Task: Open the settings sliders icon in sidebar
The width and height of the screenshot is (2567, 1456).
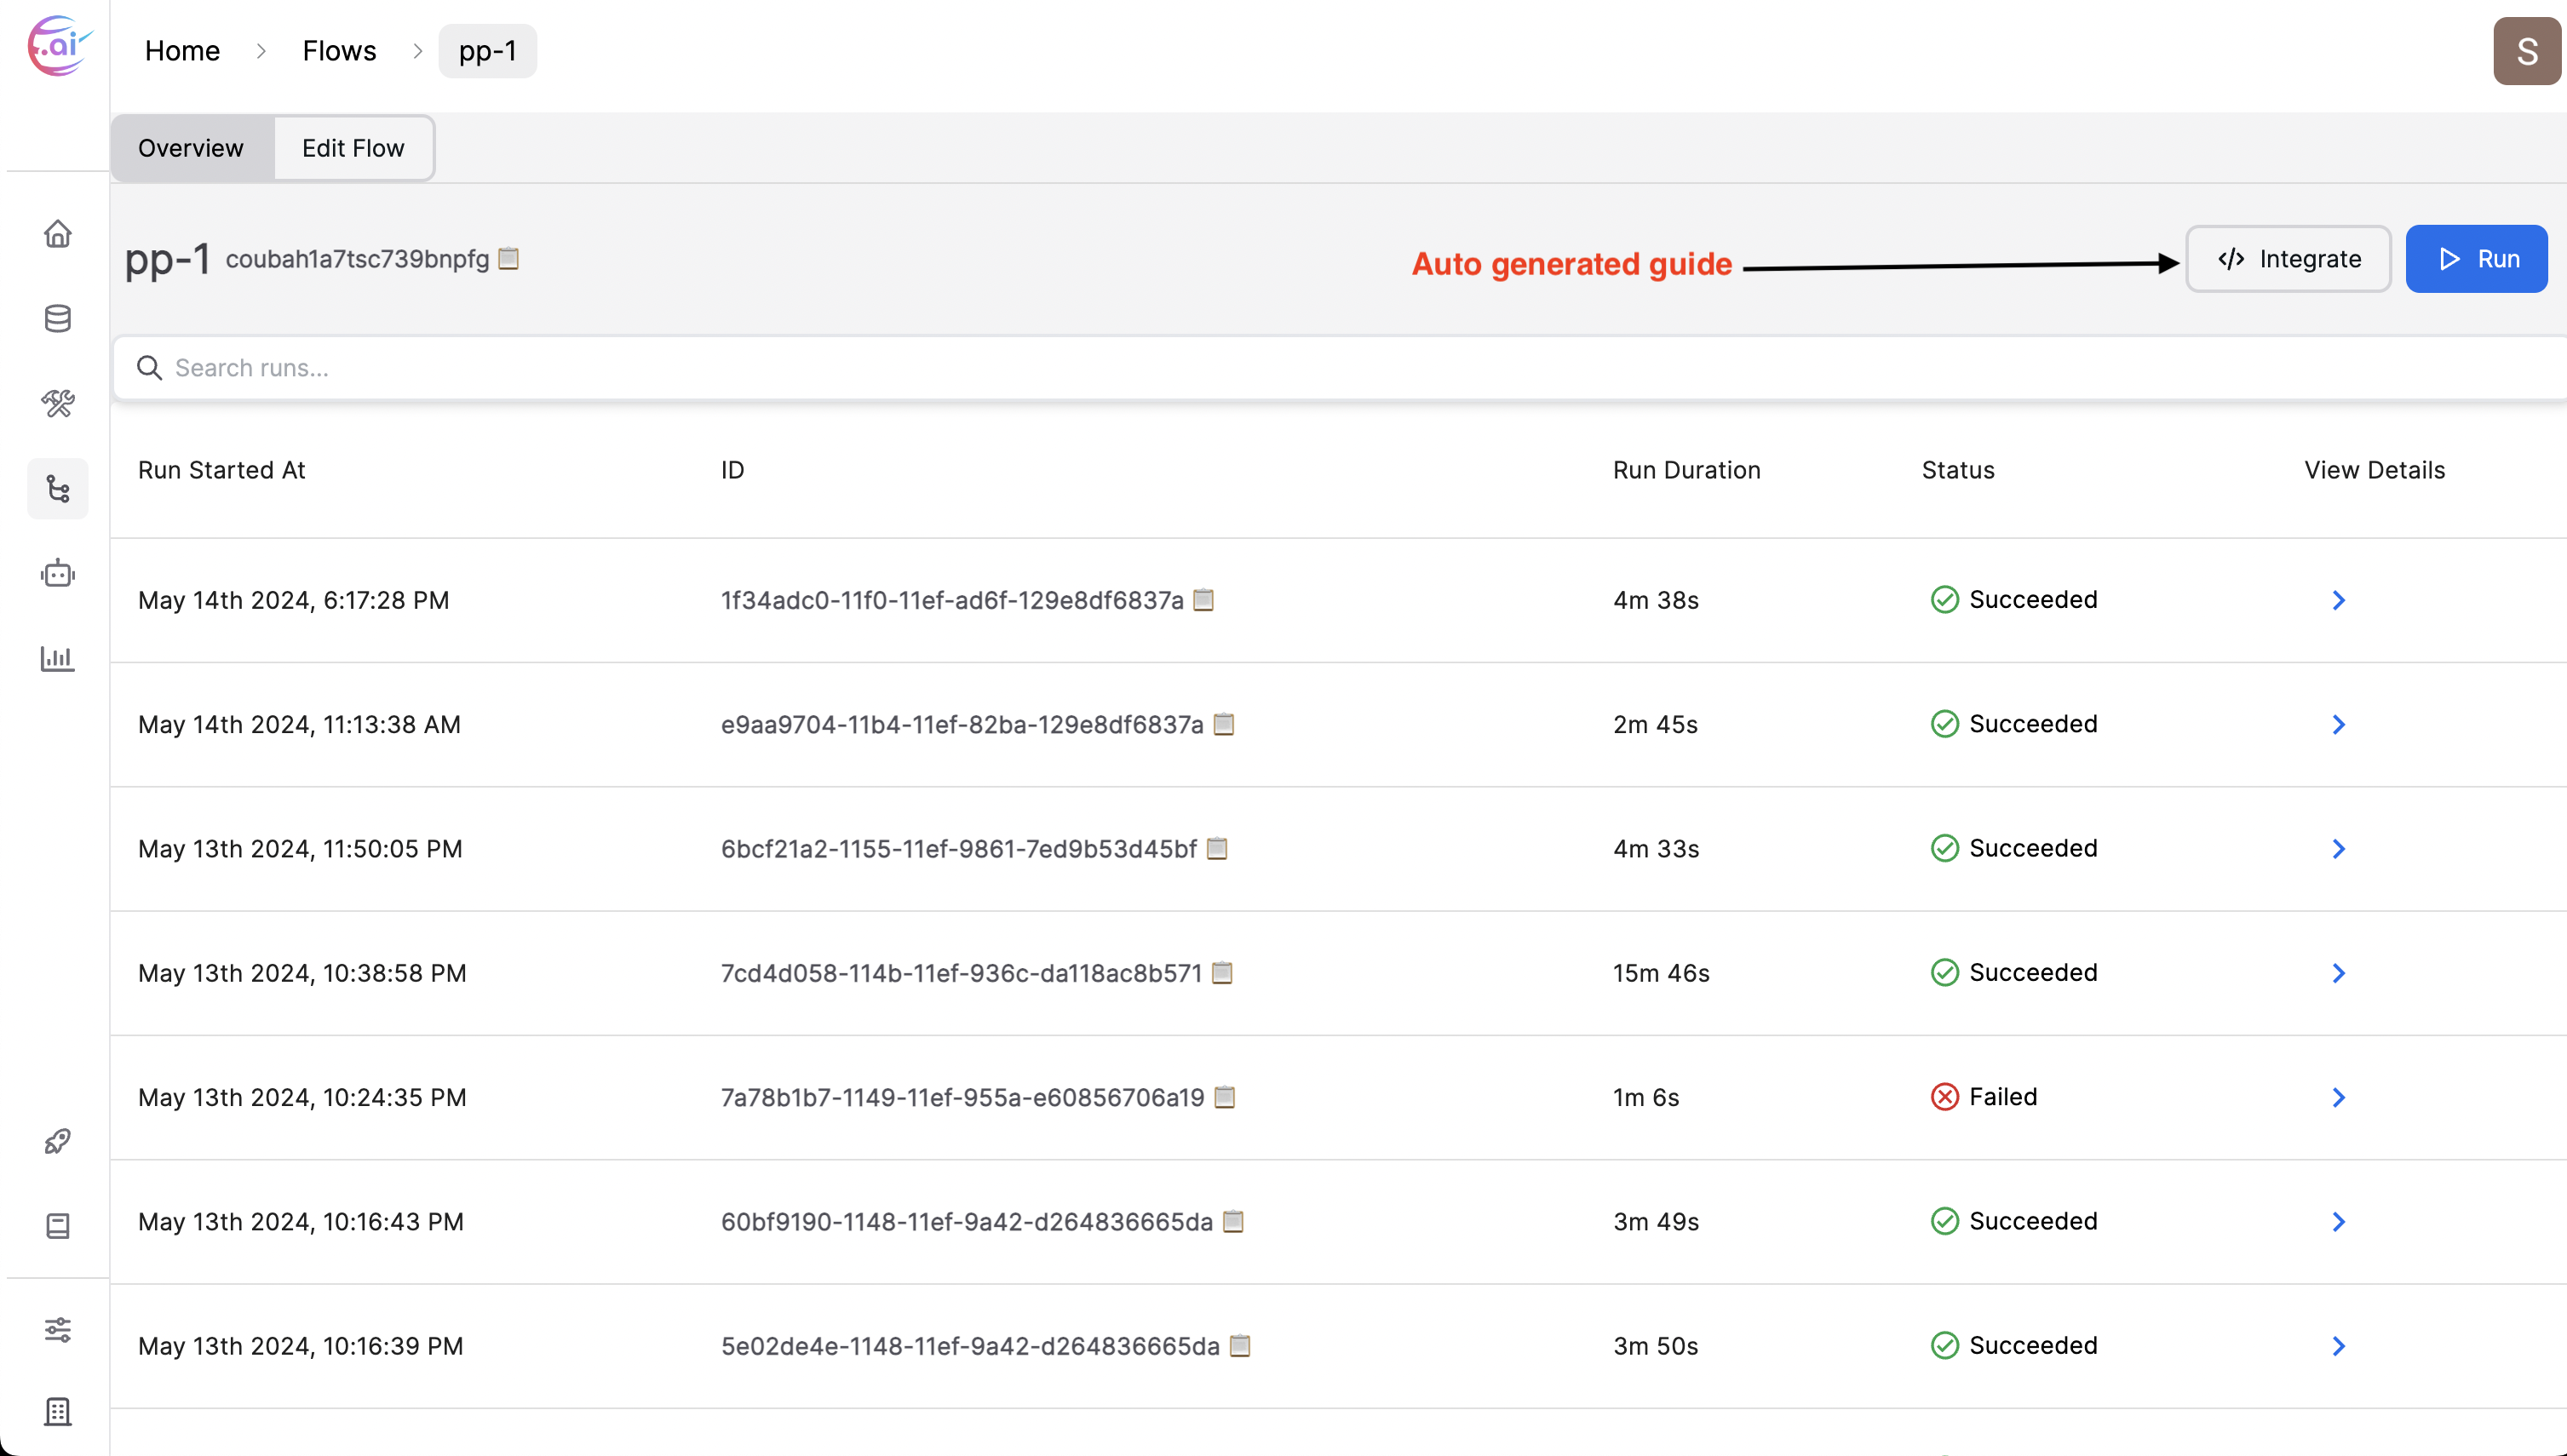Action: point(57,1329)
